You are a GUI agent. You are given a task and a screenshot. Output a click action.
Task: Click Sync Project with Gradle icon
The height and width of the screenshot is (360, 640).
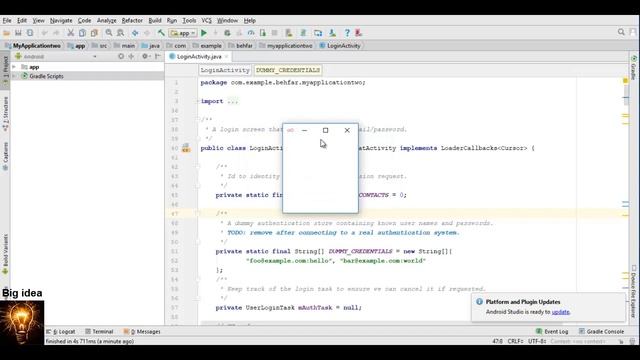[303, 33]
